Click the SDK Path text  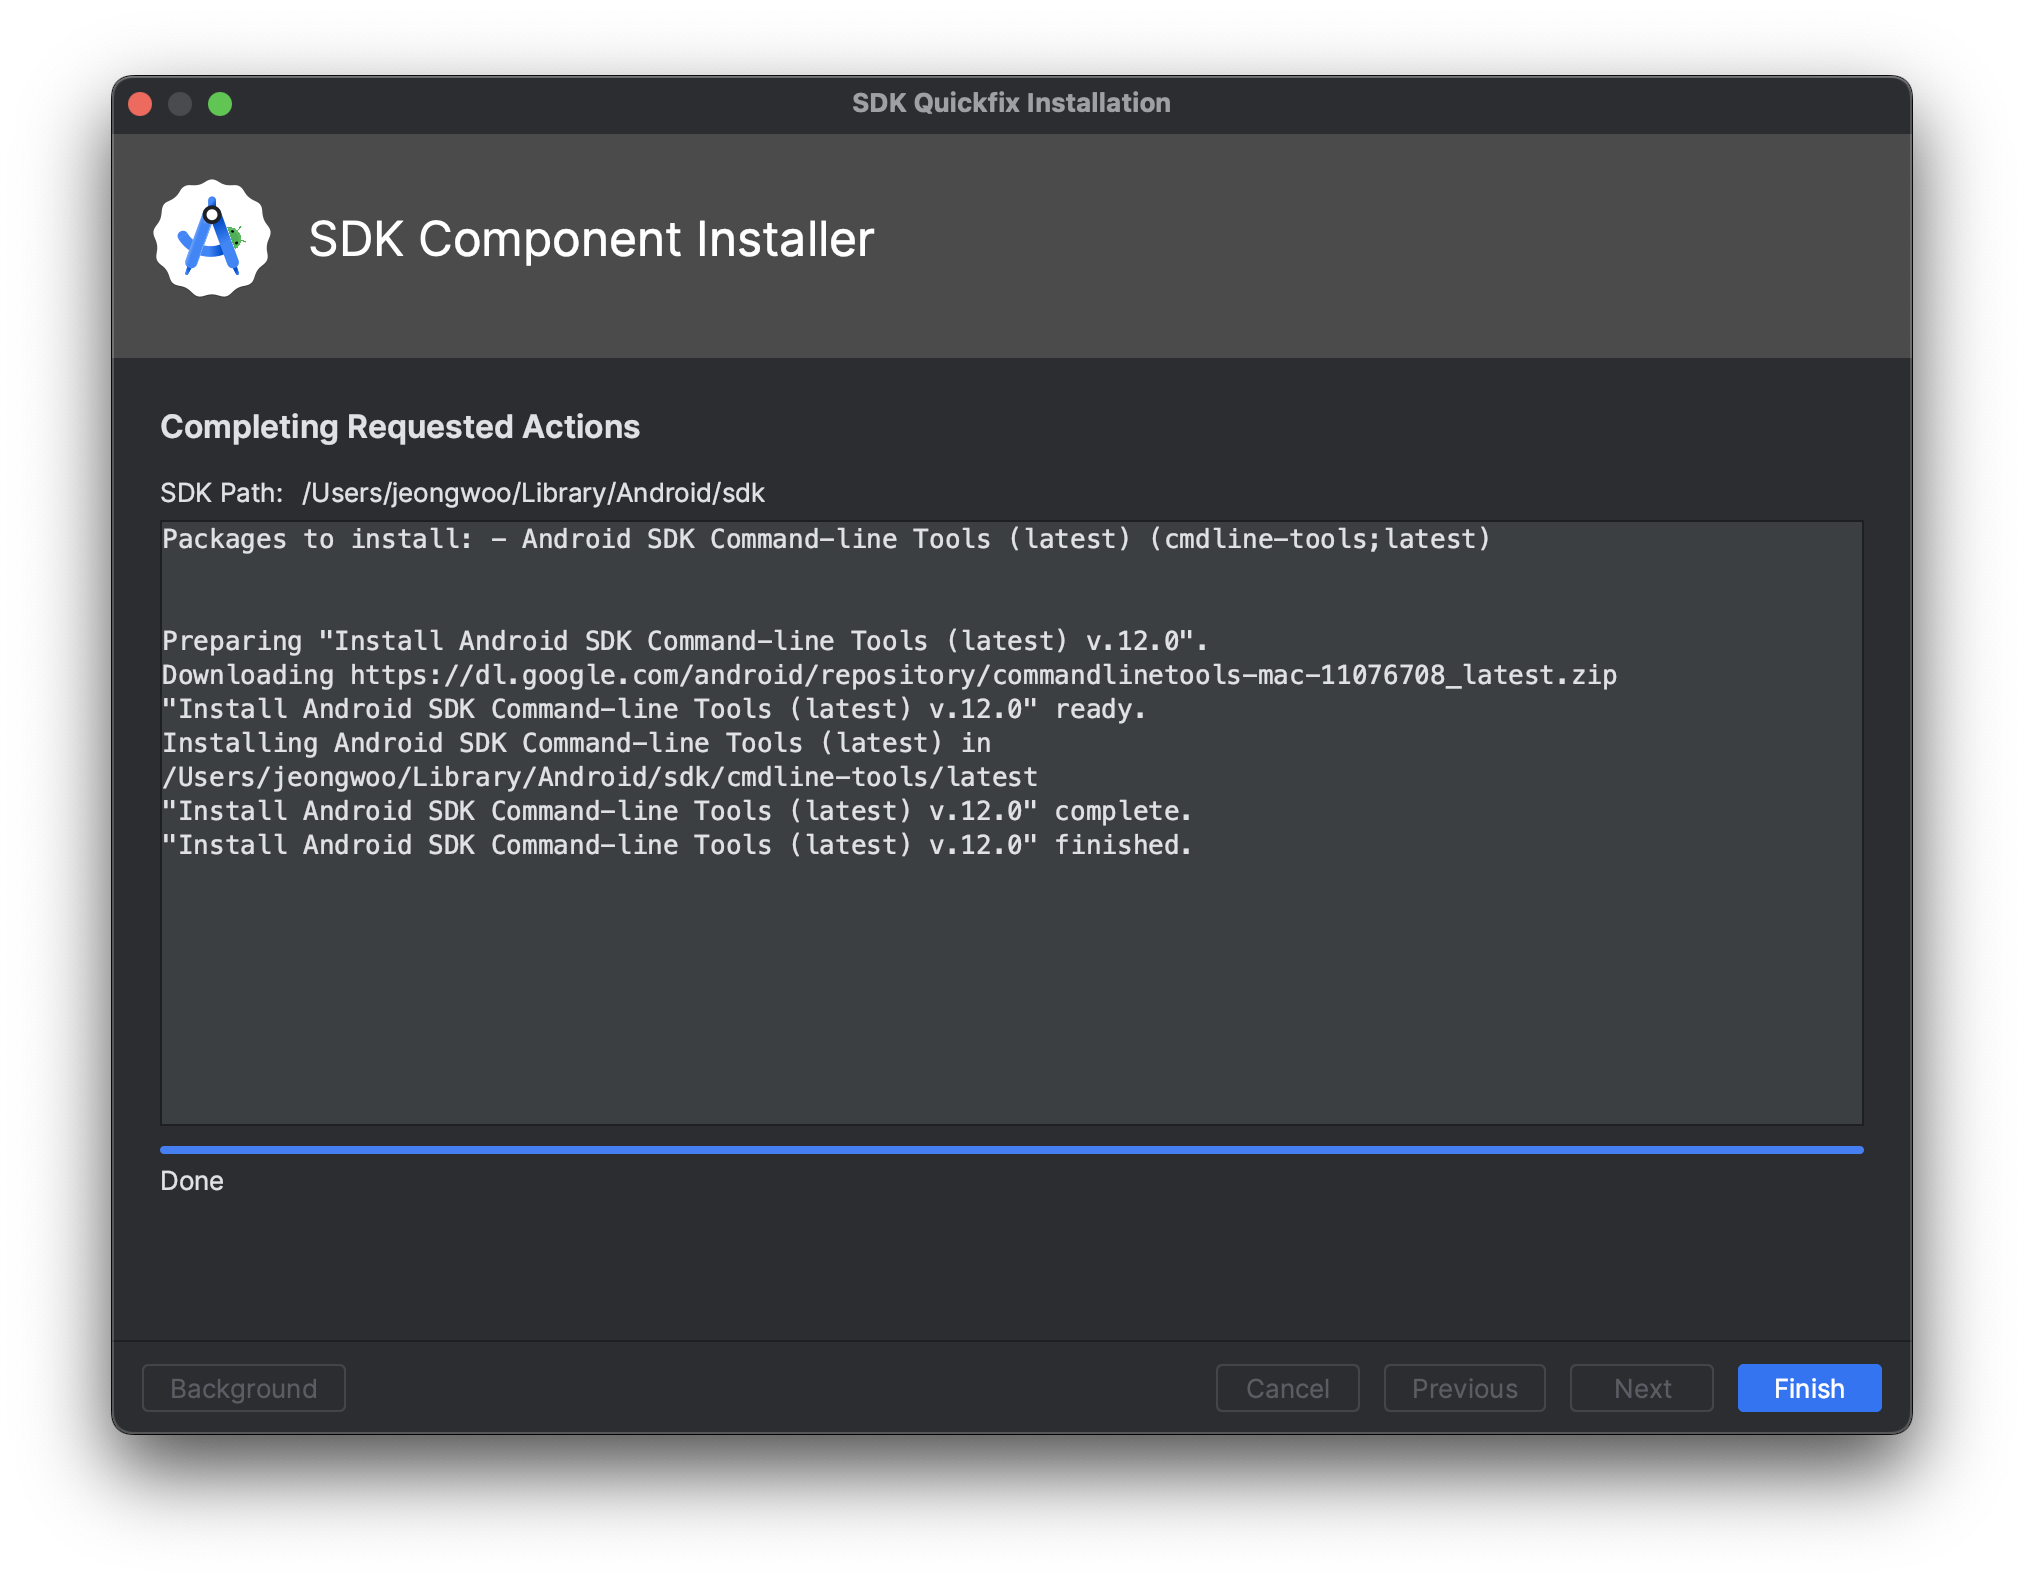462,493
